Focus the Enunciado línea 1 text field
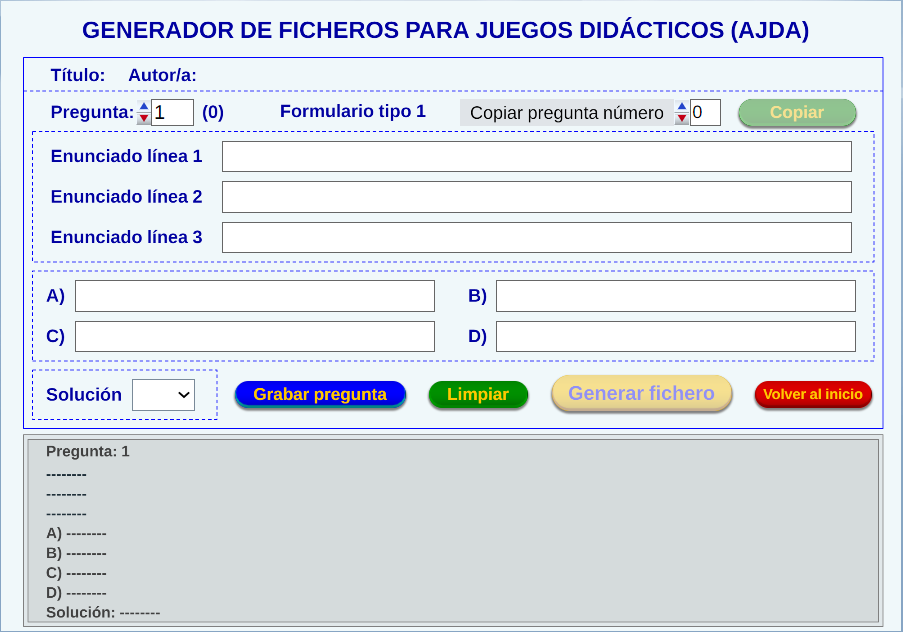This screenshot has height=632, width=903. click(536, 157)
